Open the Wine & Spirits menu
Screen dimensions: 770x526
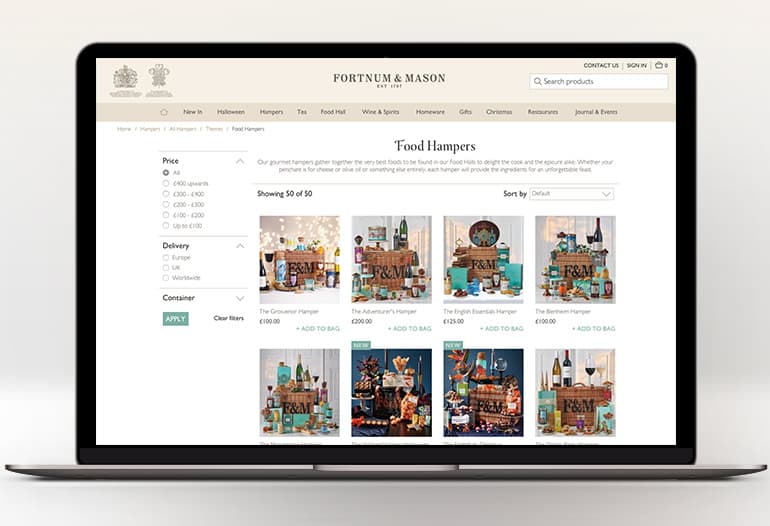tap(380, 112)
